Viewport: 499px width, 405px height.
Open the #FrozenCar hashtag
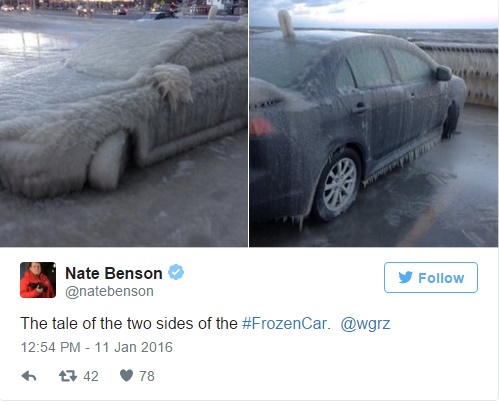point(286,324)
